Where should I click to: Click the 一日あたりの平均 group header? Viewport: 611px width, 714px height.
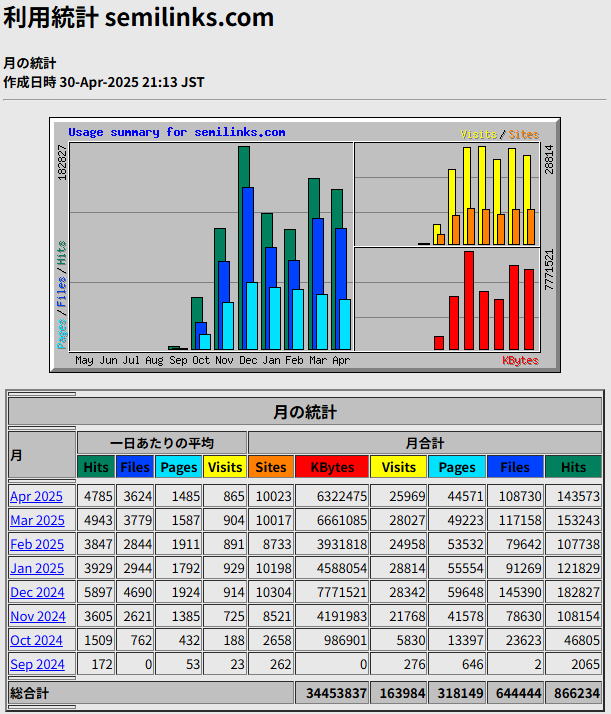162,443
